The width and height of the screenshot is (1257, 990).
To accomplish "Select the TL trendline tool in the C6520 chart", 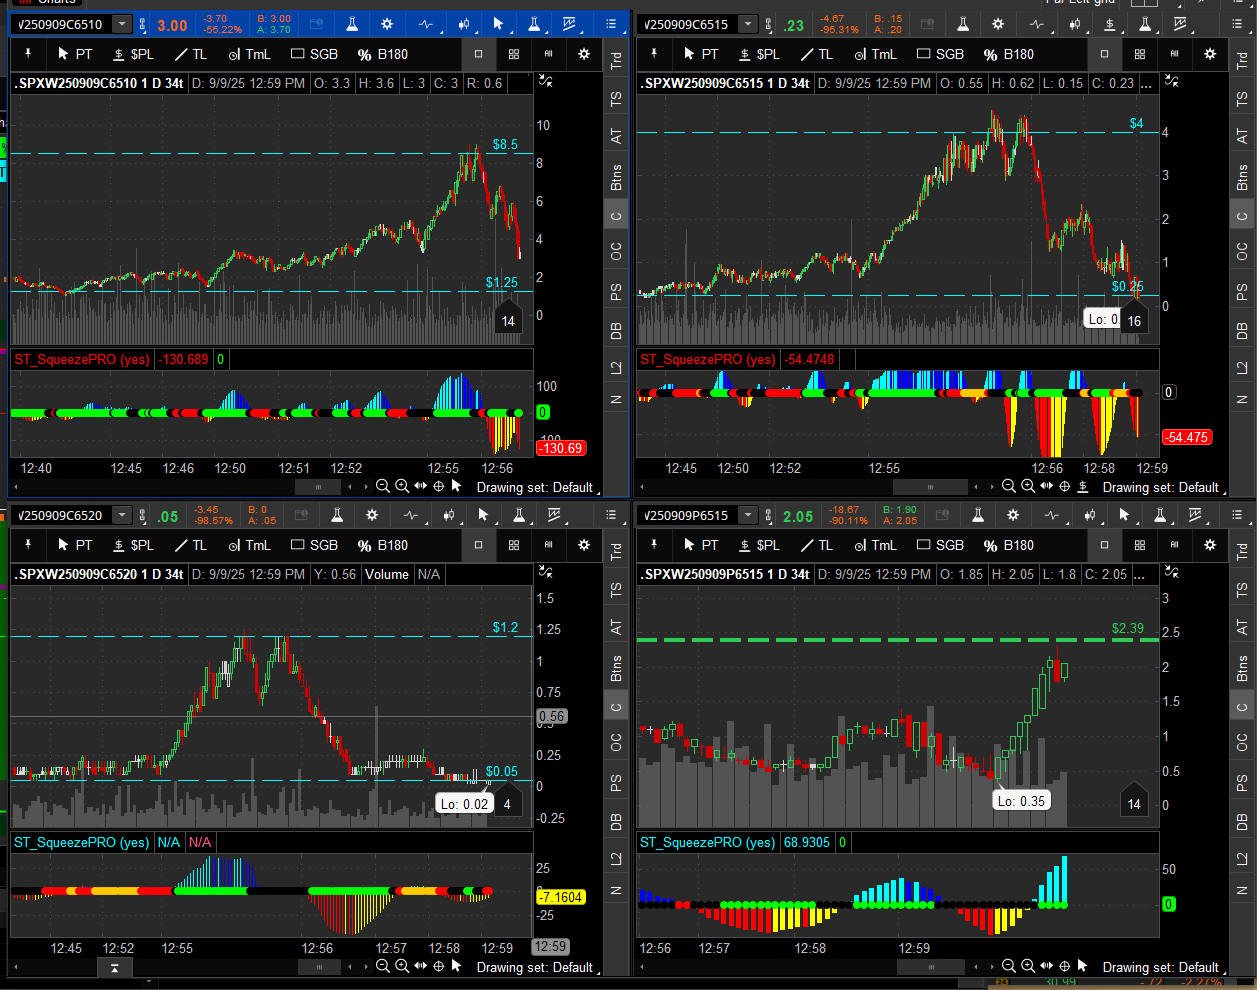I will pyautogui.click(x=191, y=545).
